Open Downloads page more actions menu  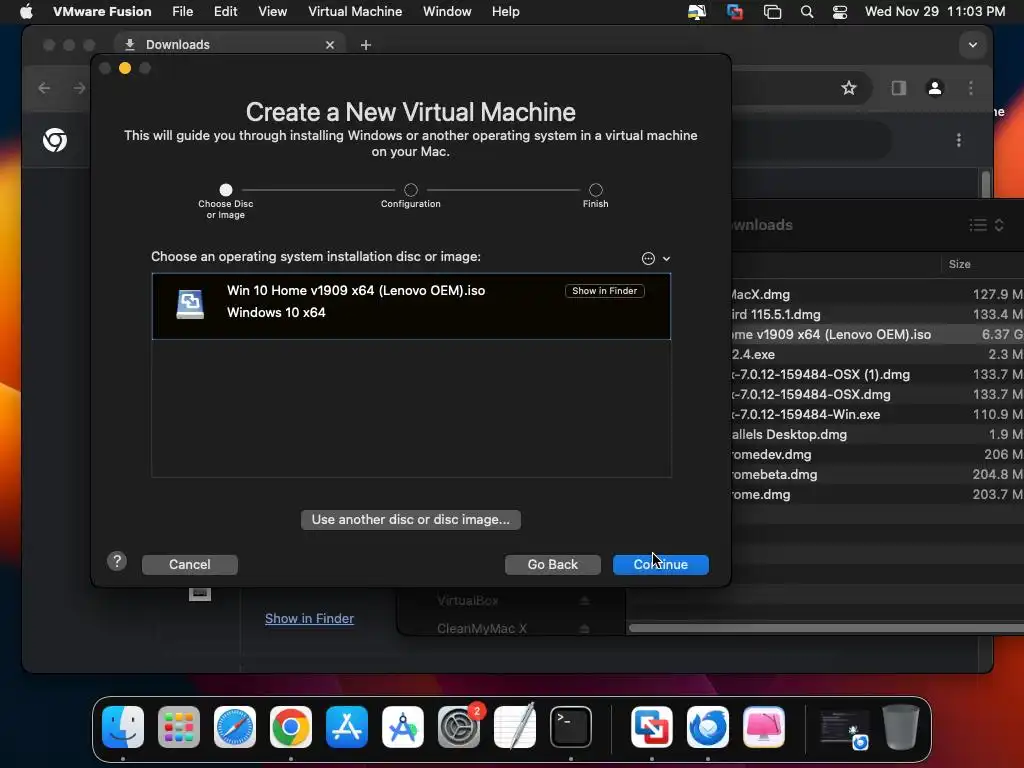point(959,140)
